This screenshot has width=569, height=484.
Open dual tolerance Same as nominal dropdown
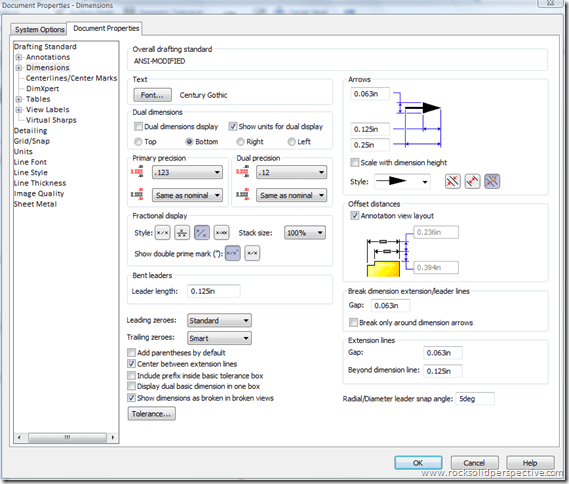(x=291, y=195)
